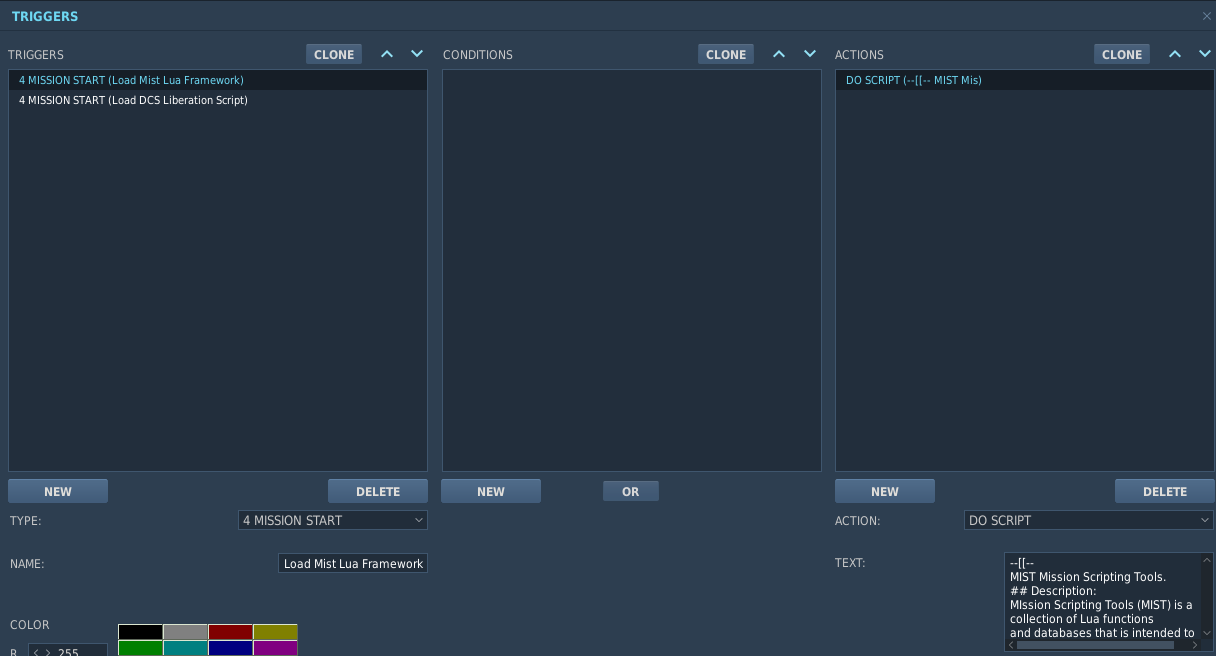Select the green color swatch
The height and width of the screenshot is (656, 1216).
(141, 648)
